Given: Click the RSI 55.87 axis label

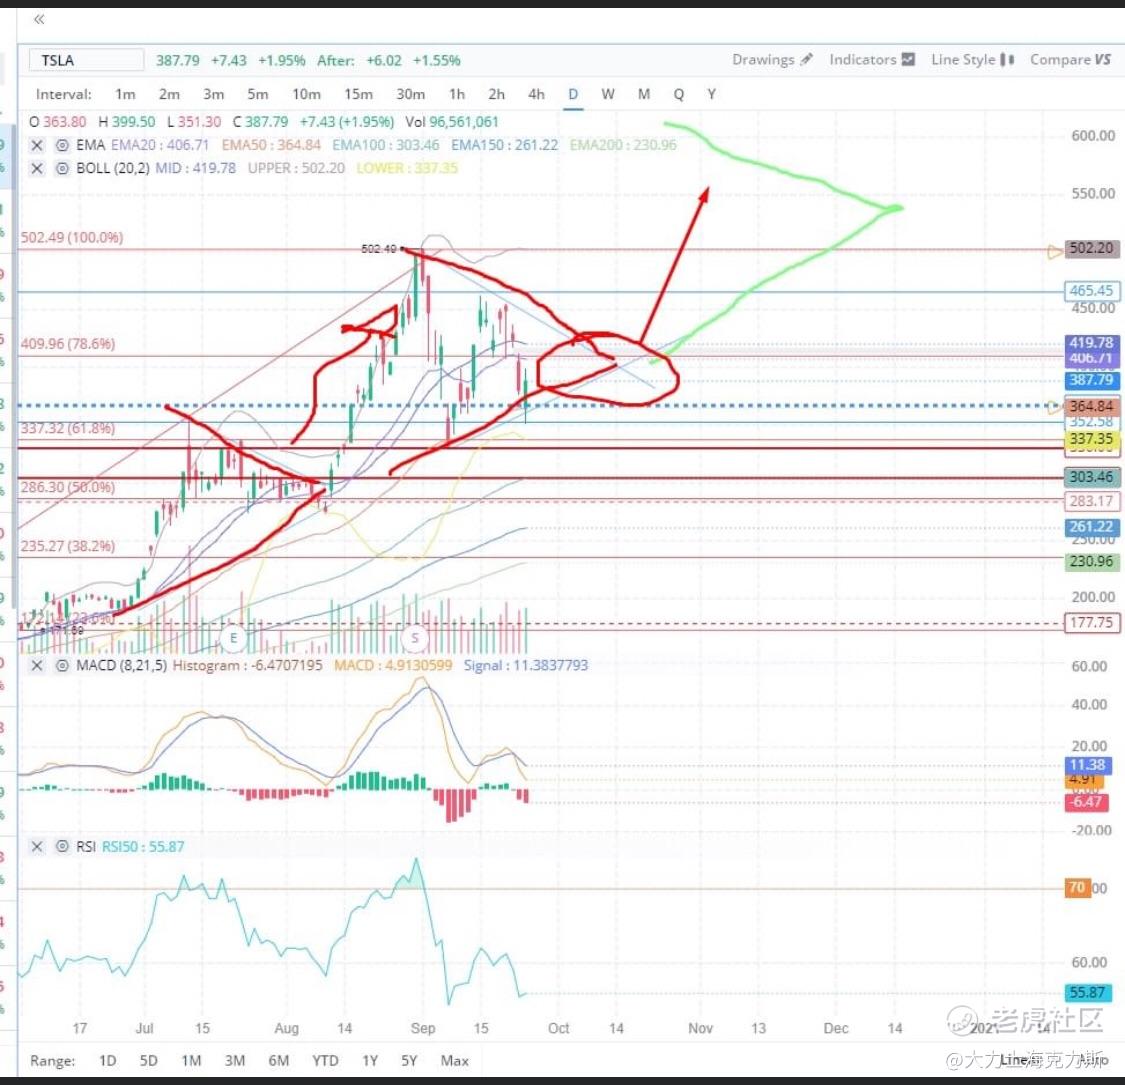Looking at the screenshot, I should tap(1088, 993).
